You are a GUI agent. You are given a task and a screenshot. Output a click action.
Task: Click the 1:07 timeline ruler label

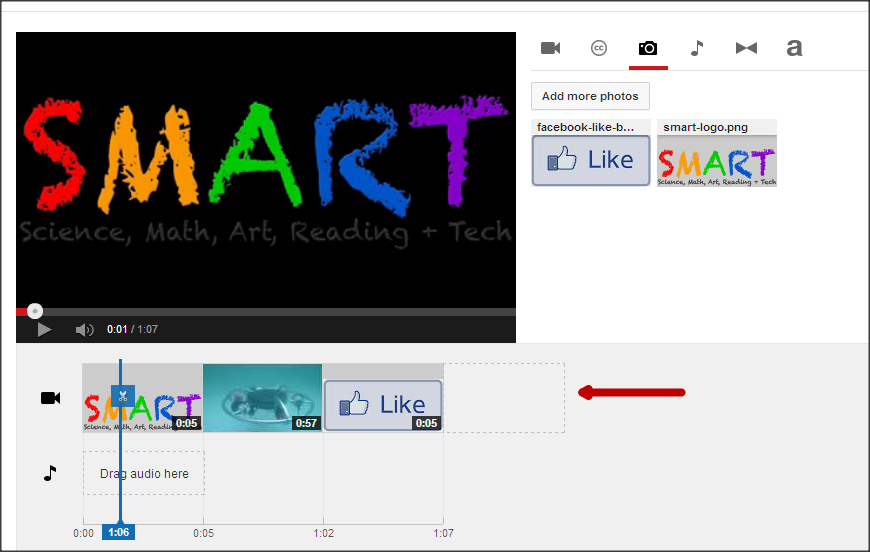[x=443, y=534]
